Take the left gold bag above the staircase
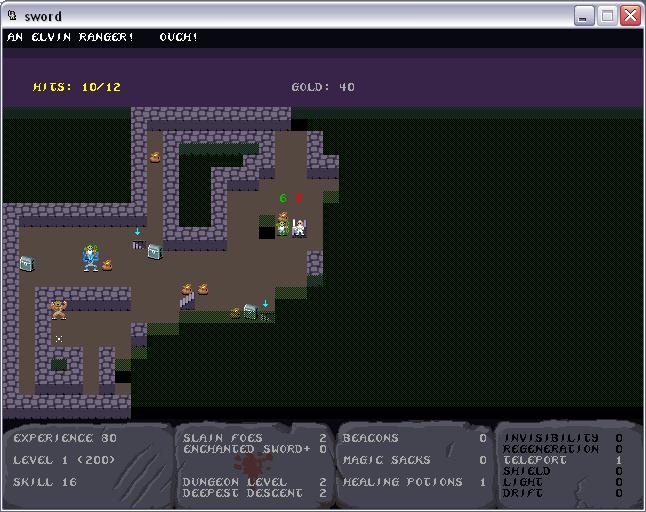The width and height of the screenshot is (646, 512). point(187,289)
